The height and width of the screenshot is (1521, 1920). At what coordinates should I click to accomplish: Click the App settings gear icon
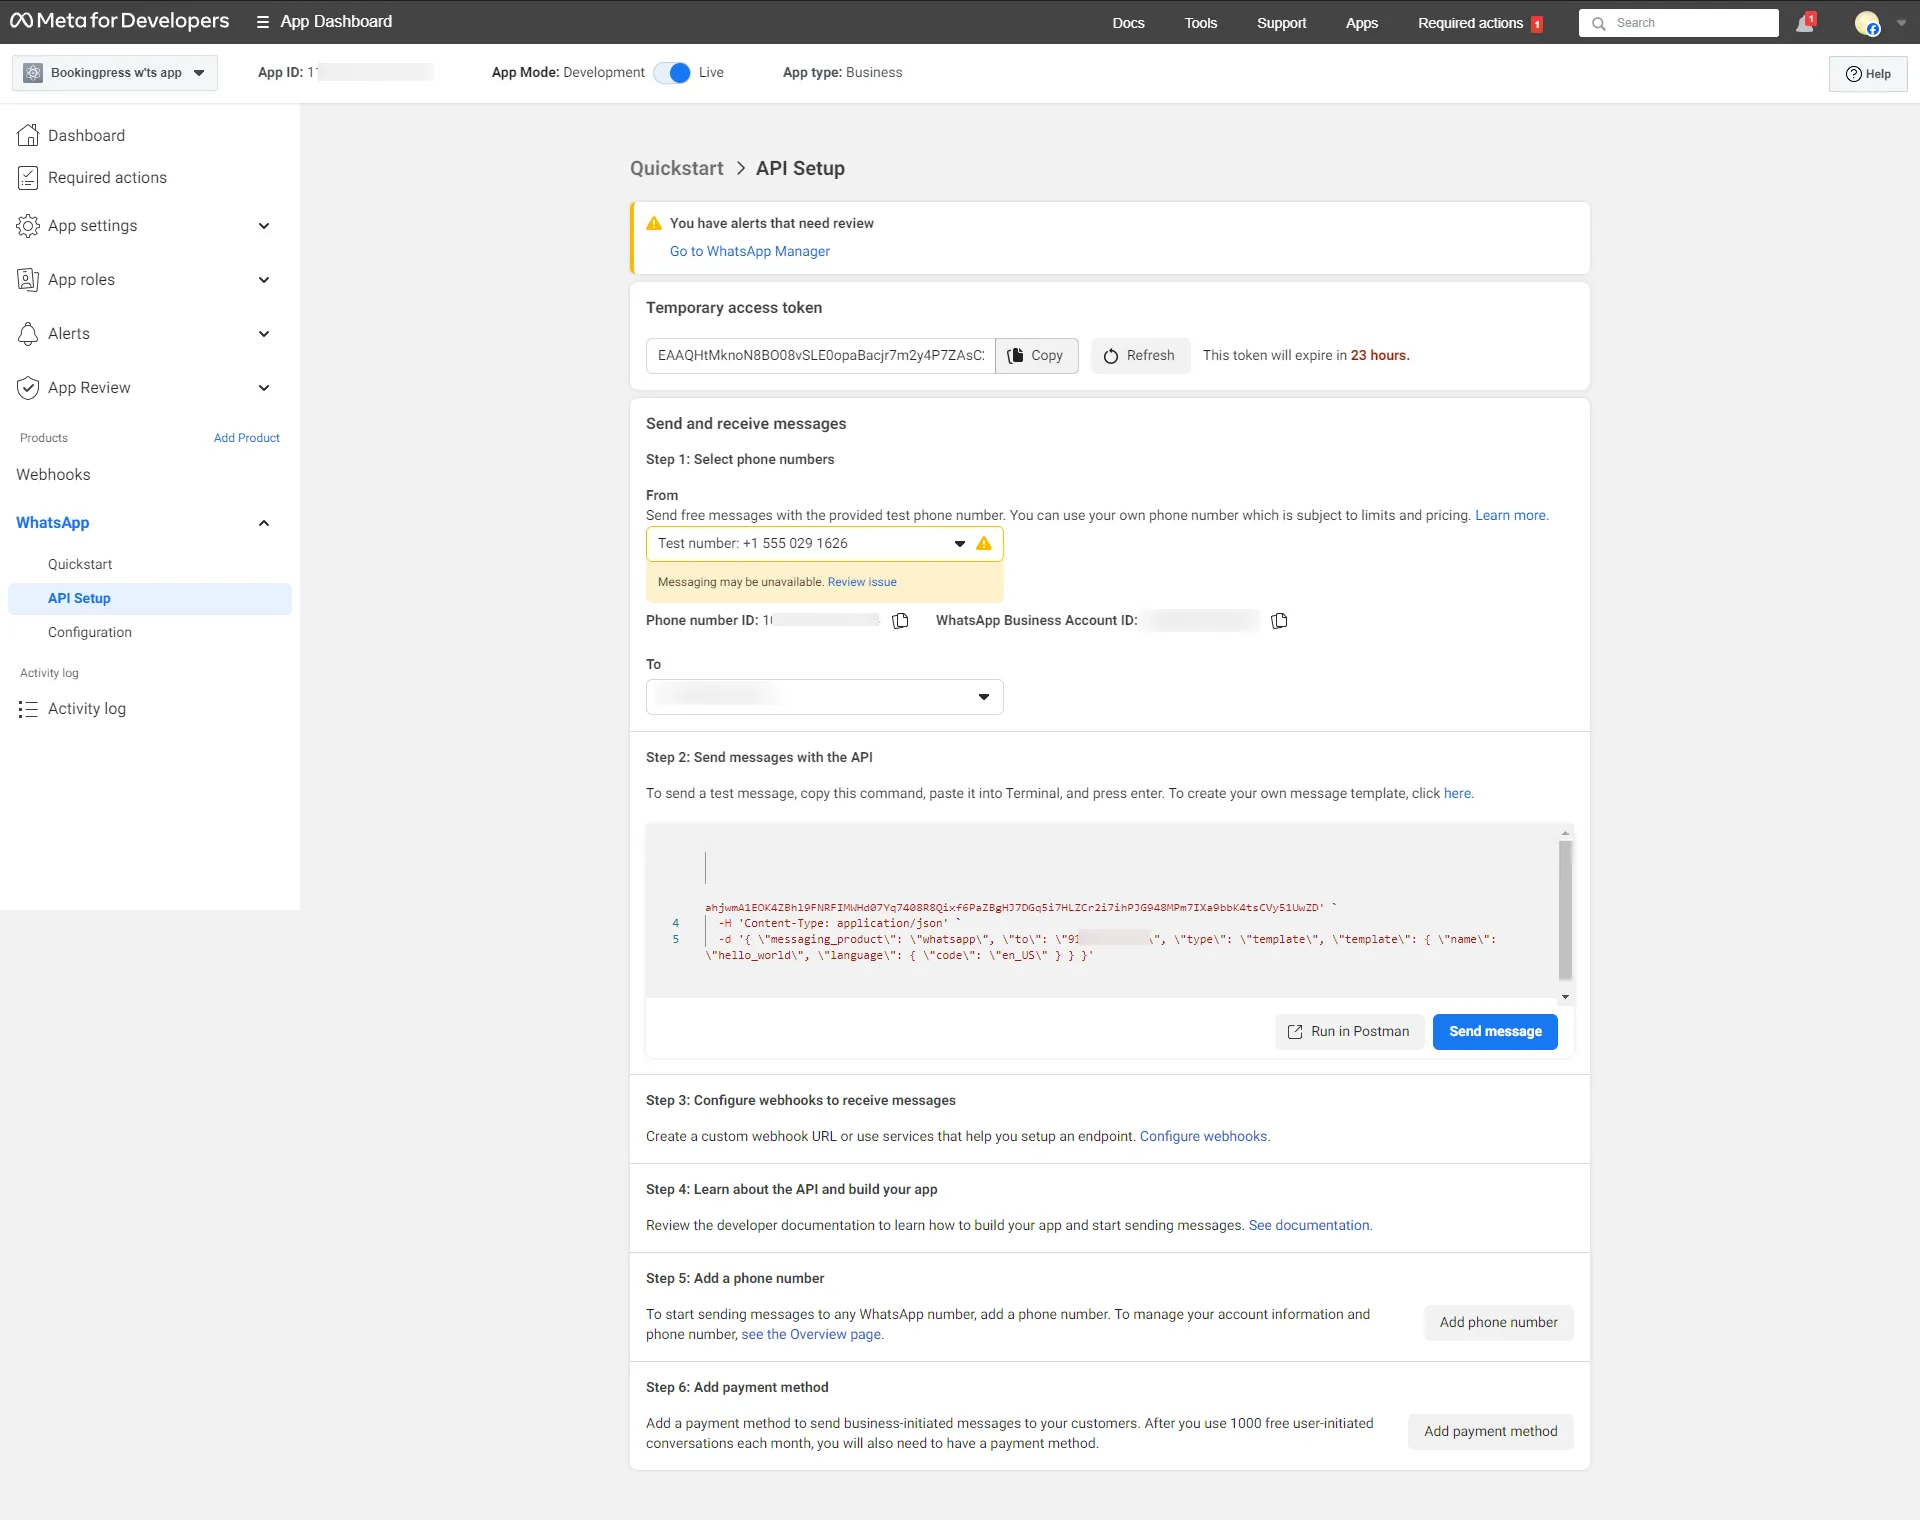[x=28, y=226]
